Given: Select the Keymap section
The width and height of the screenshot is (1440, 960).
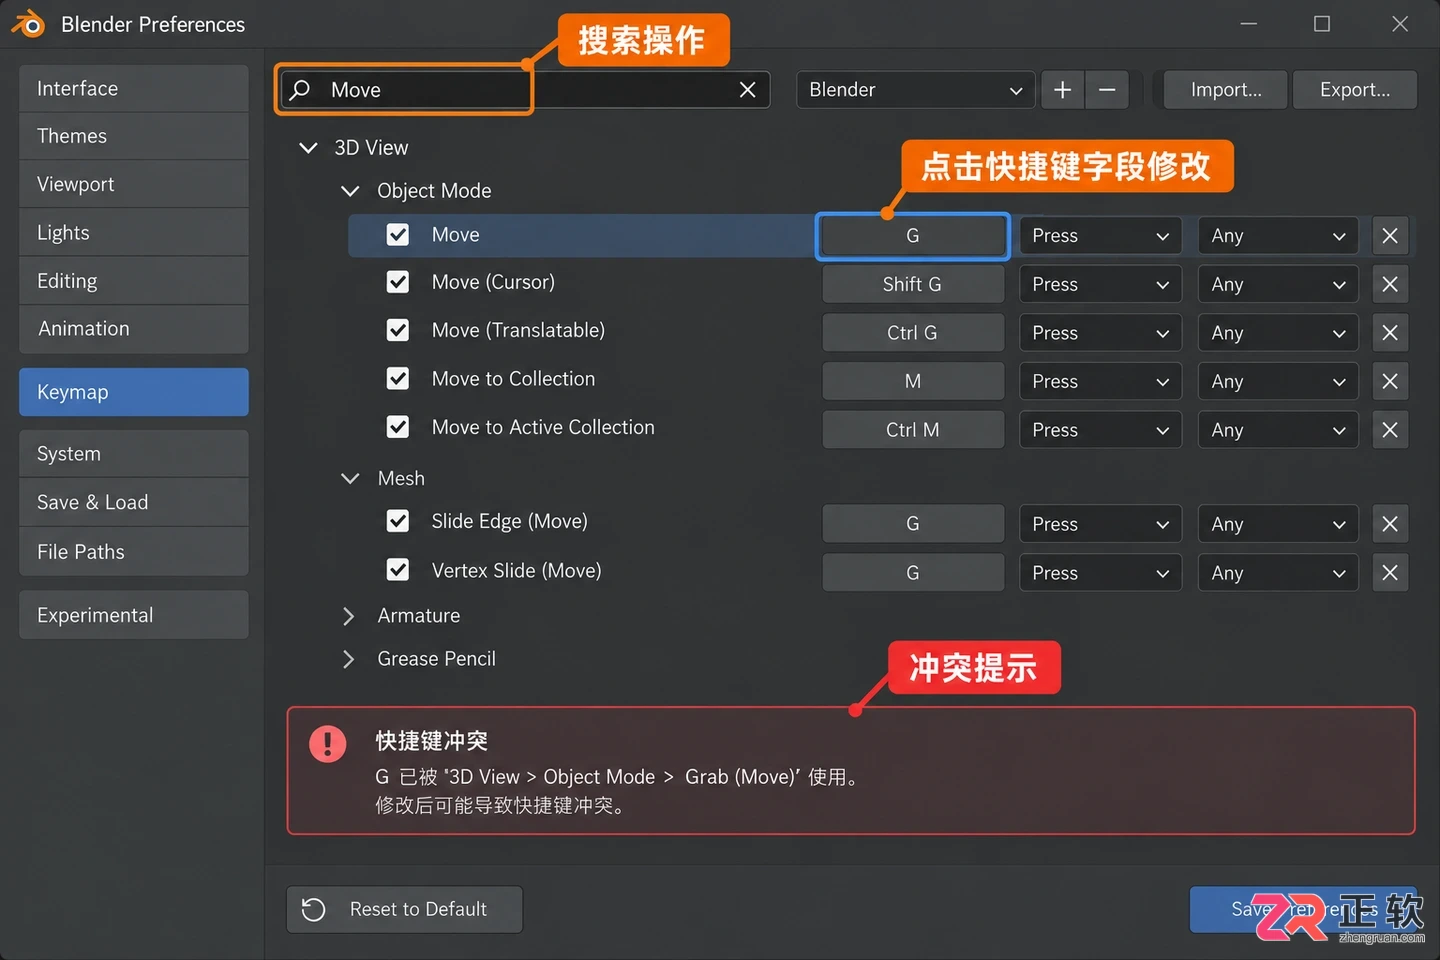Looking at the screenshot, I should pyautogui.click(x=134, y=392).
